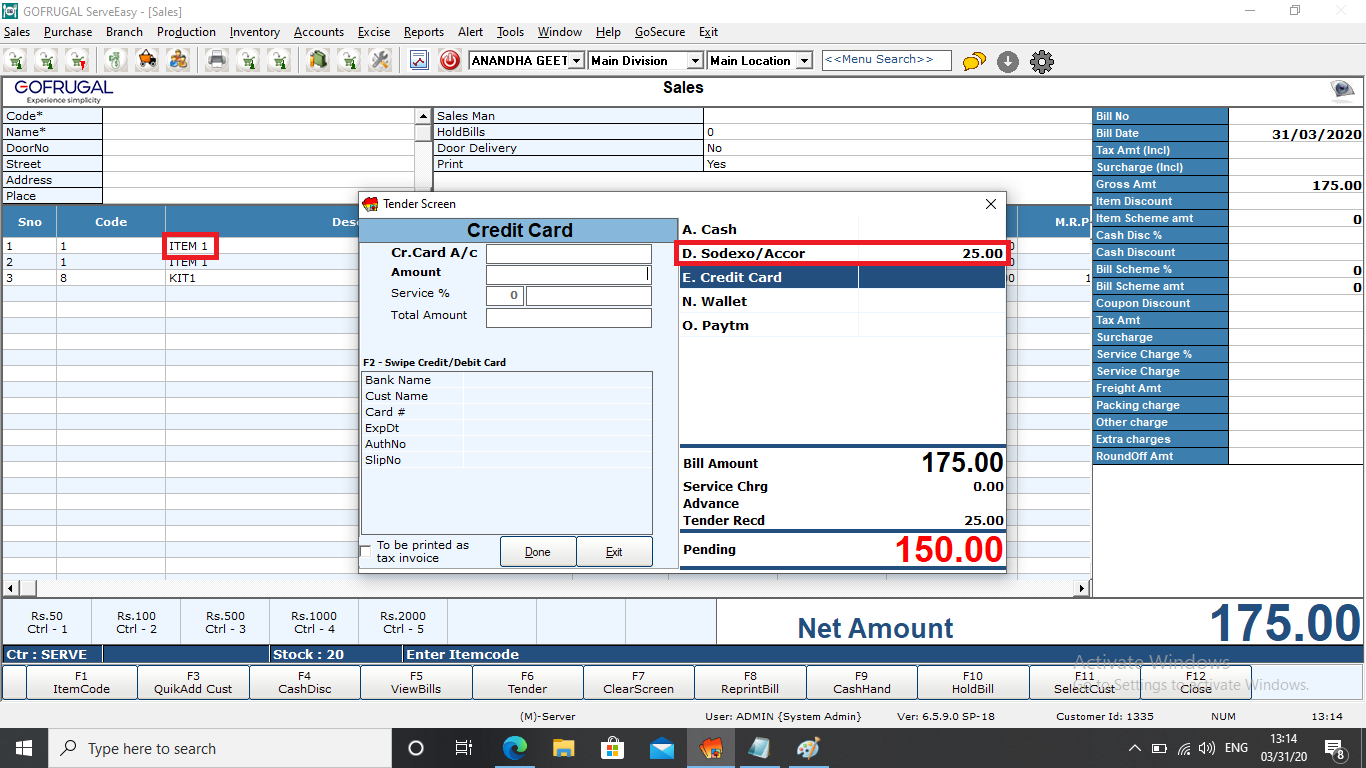Open the Mail app on the taskbar

pyautogui.click(x=662, y=748)
